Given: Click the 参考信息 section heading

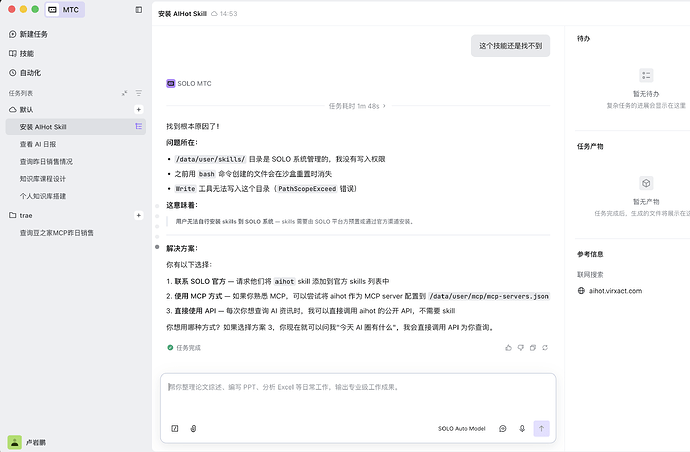Looking at the screenshot, I should tap(590, 254).
